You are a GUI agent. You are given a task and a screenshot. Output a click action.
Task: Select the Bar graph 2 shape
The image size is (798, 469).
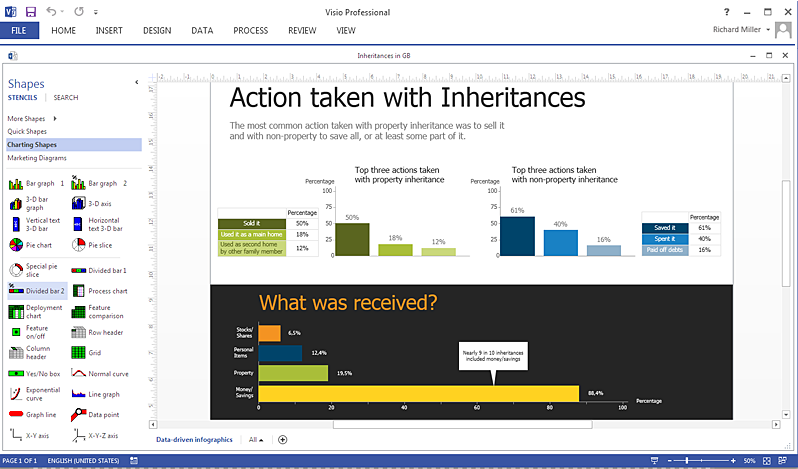point(99,183)
